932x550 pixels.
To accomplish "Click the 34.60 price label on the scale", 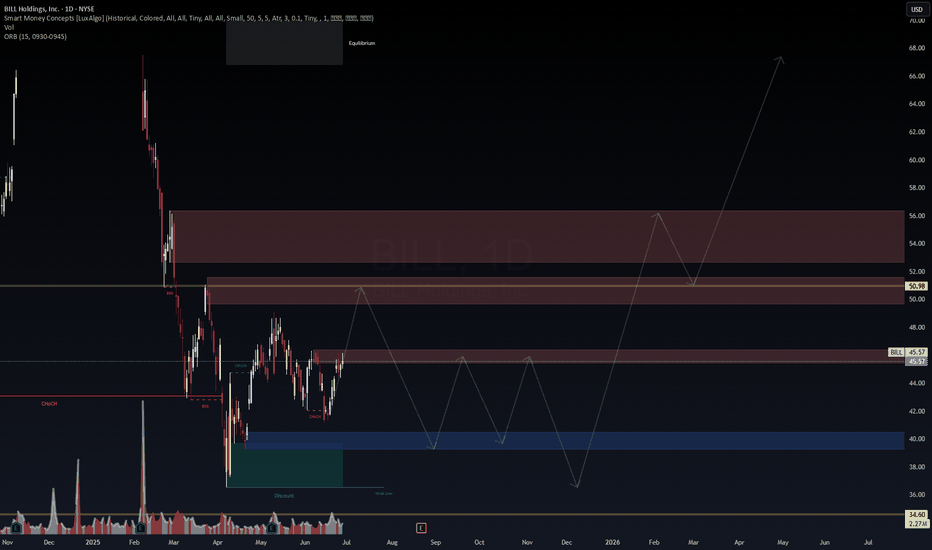I will [917, 514].
